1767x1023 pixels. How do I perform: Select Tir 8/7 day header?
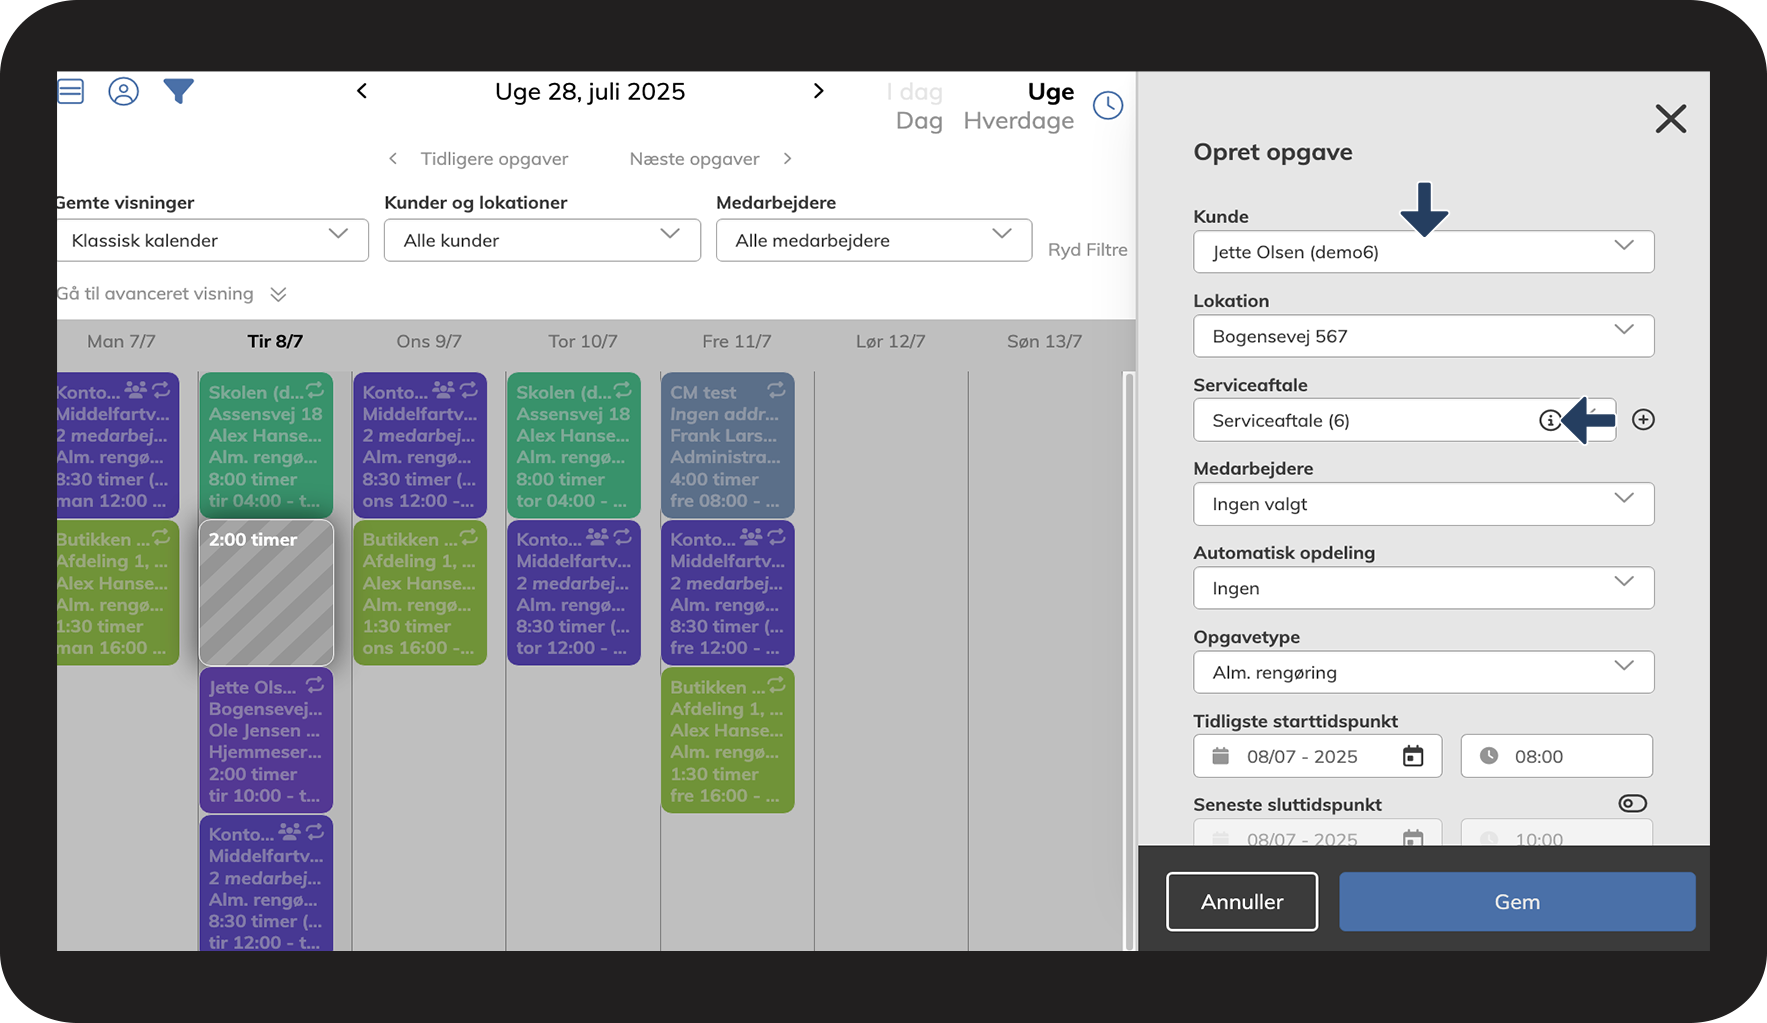(275, 341)
